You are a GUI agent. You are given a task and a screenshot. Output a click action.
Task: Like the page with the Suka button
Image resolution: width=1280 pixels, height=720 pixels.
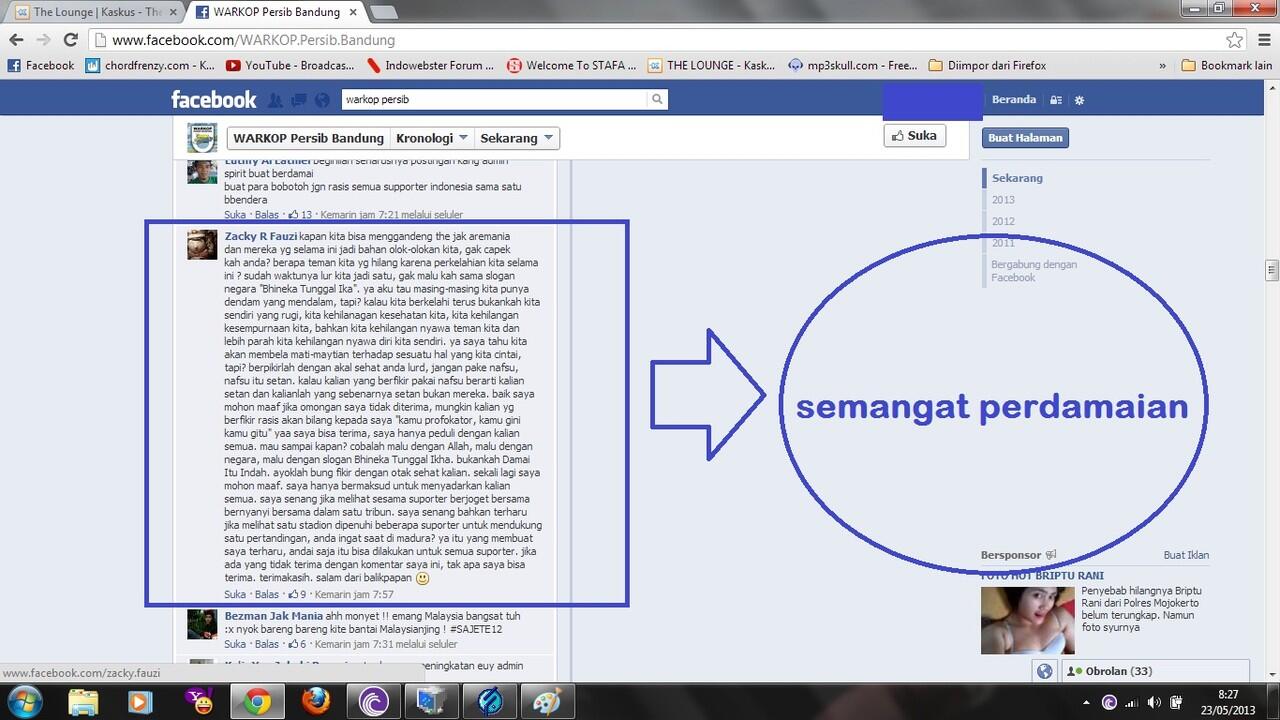(x=914, y=135)
